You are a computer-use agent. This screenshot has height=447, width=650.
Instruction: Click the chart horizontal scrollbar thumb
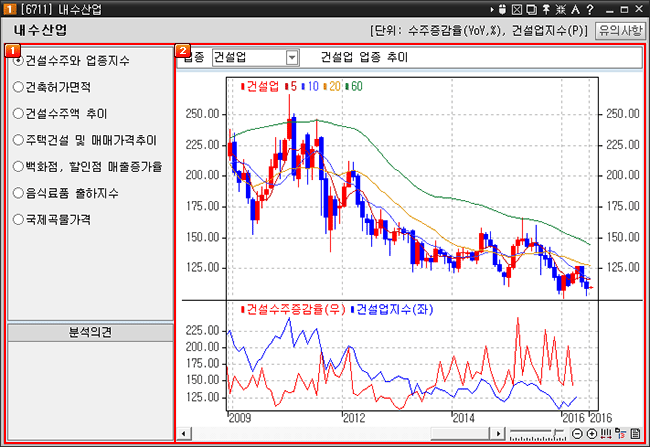[459, 434]
